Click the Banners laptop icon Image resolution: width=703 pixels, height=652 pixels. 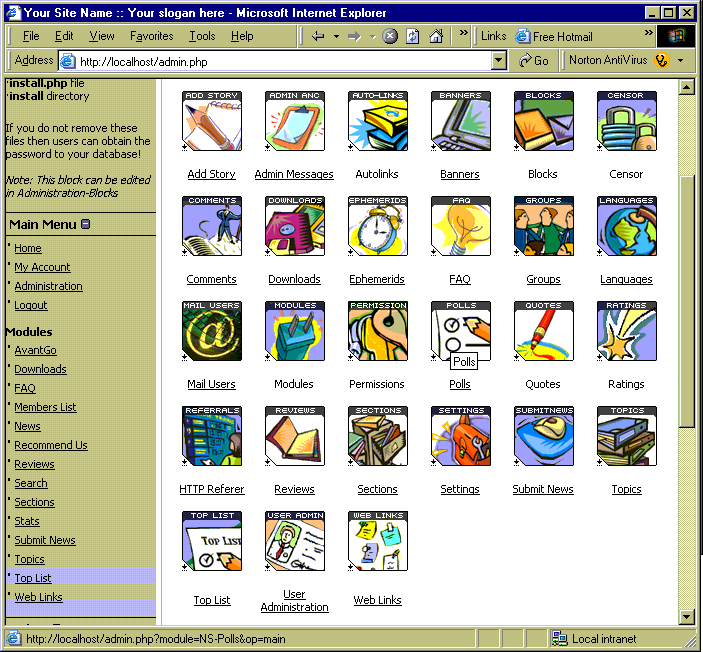(460, 122)
